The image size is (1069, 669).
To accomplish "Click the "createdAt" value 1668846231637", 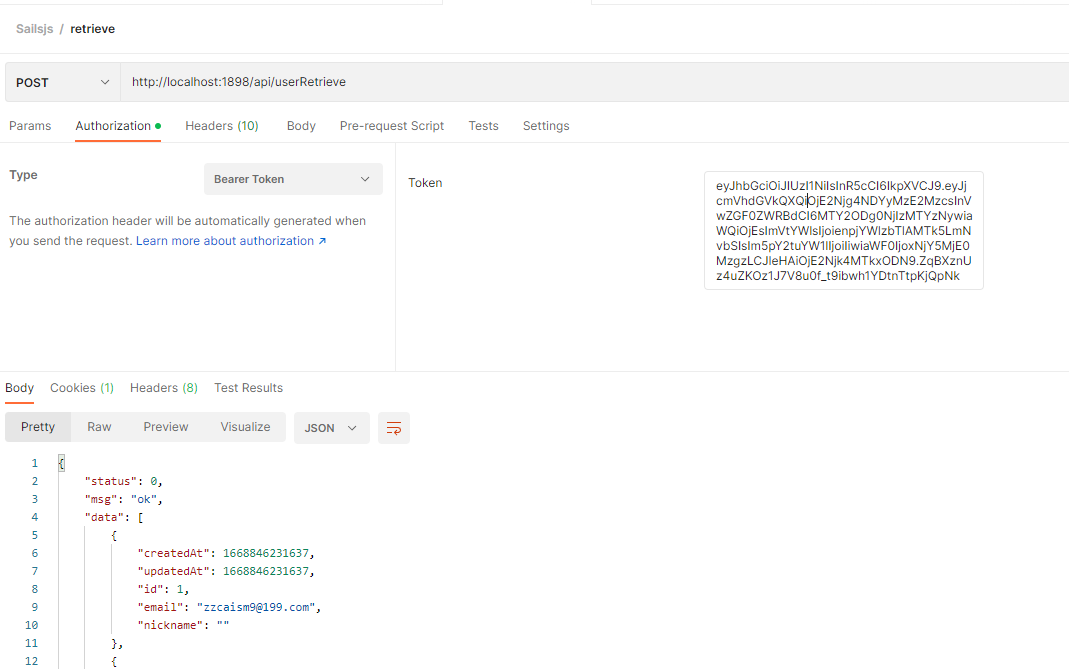I will pos(266,553).
